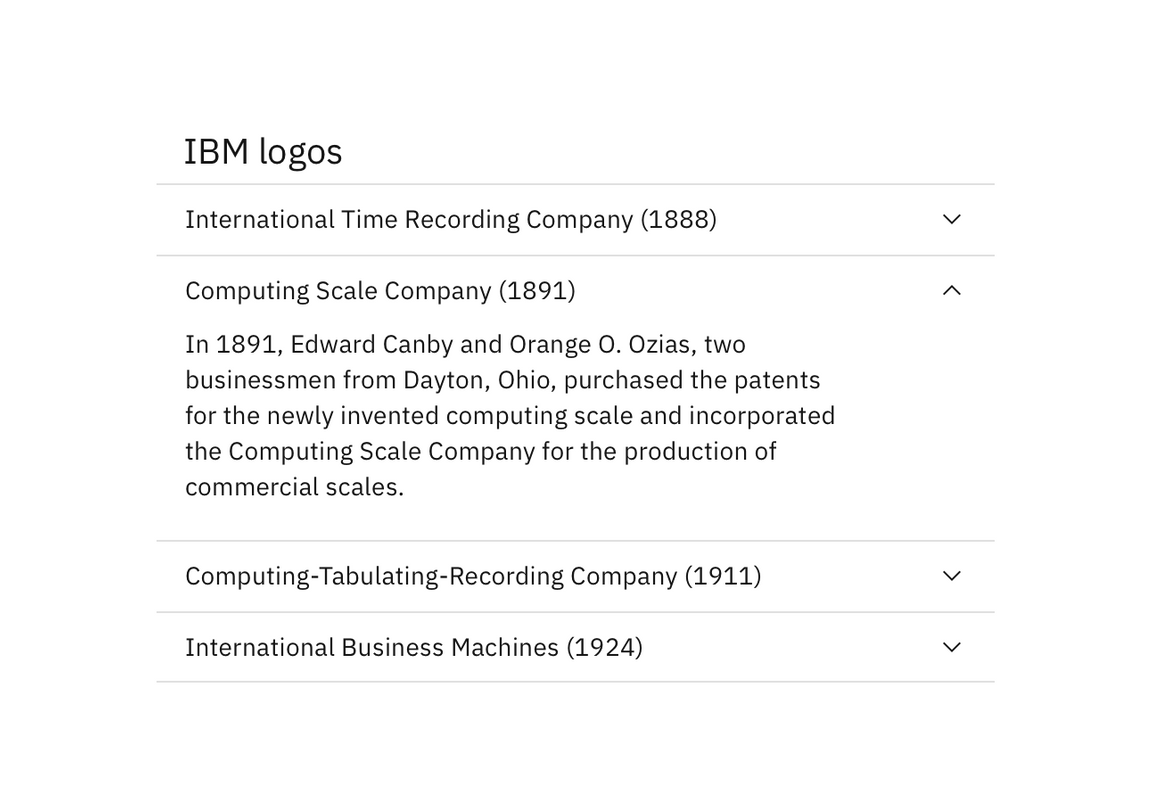Collapse the Computing Scale Company (1891) section
Viewport: 1152px width, 810px height.
coord(380,290)
